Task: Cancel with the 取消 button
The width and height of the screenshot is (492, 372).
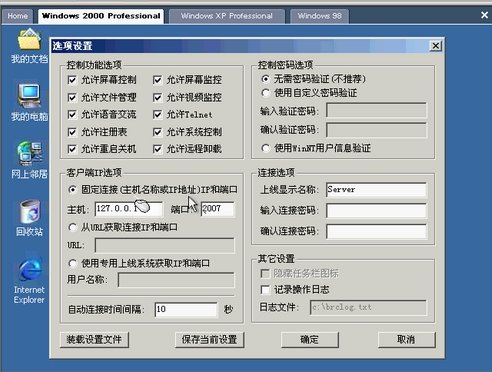Action: (407, 340)
